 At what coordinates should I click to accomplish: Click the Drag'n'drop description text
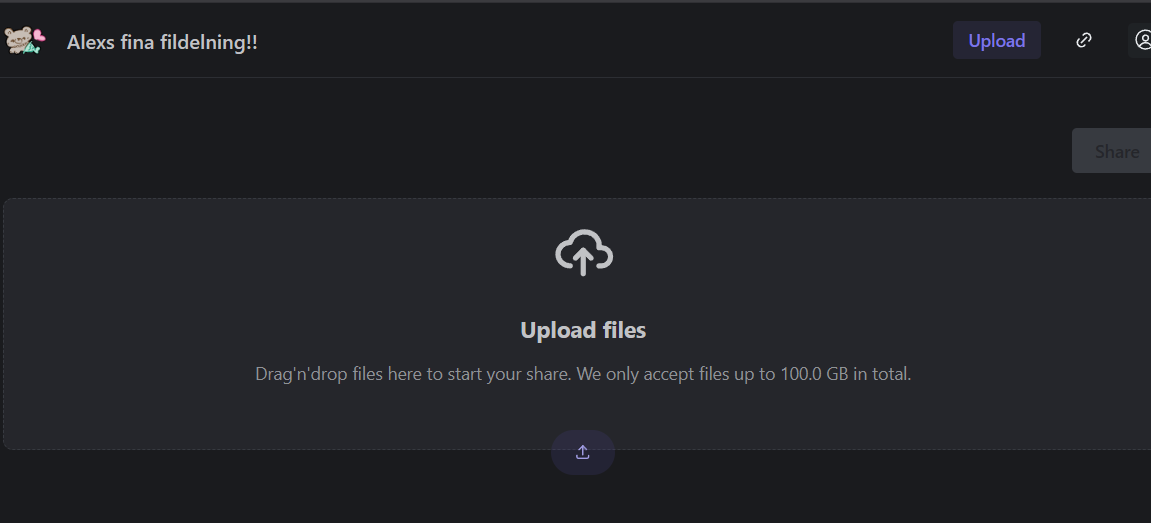point(583,375)
